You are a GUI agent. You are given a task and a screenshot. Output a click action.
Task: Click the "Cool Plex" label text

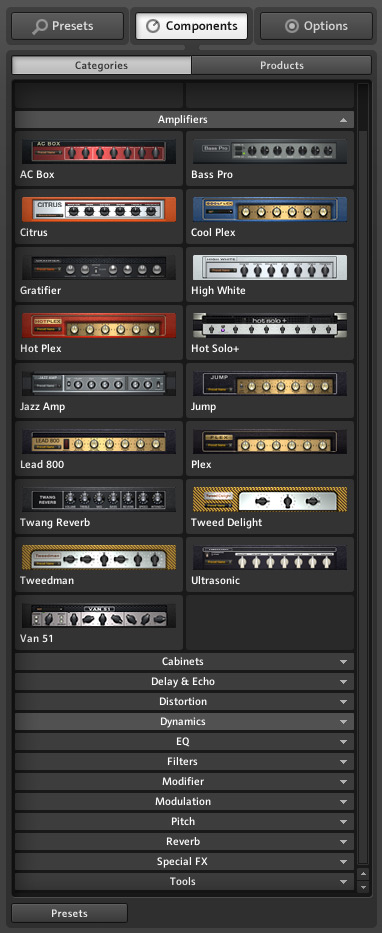click(213, 233)
